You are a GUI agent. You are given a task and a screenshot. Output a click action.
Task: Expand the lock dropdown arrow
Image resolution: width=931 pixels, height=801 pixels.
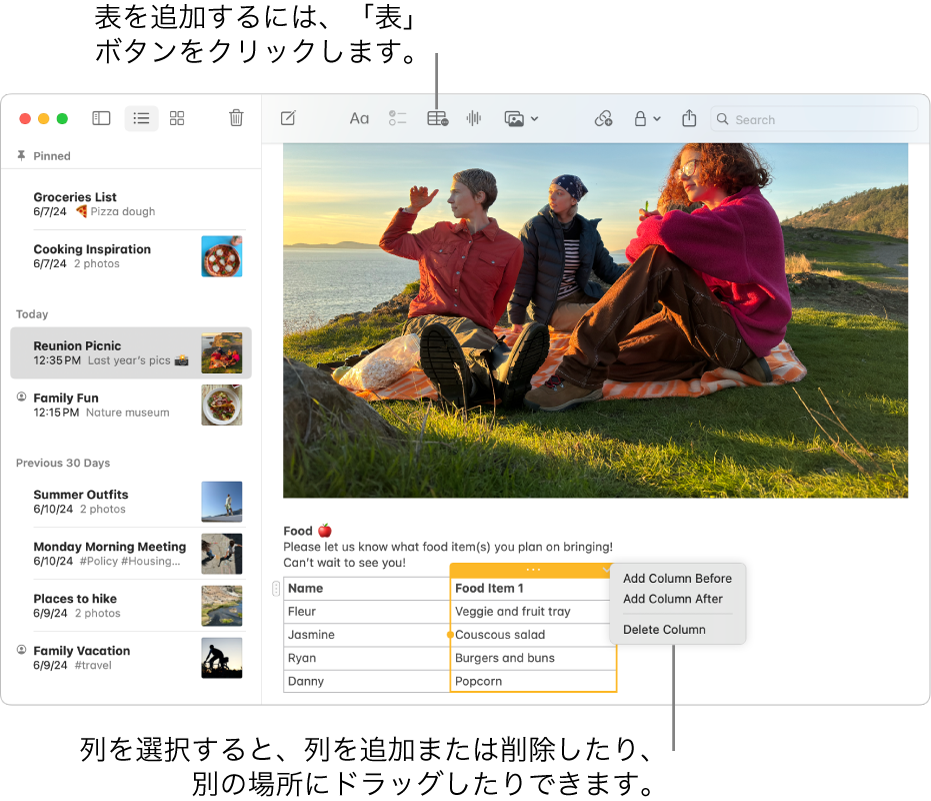pyautogui.click(x=657, y=119)
